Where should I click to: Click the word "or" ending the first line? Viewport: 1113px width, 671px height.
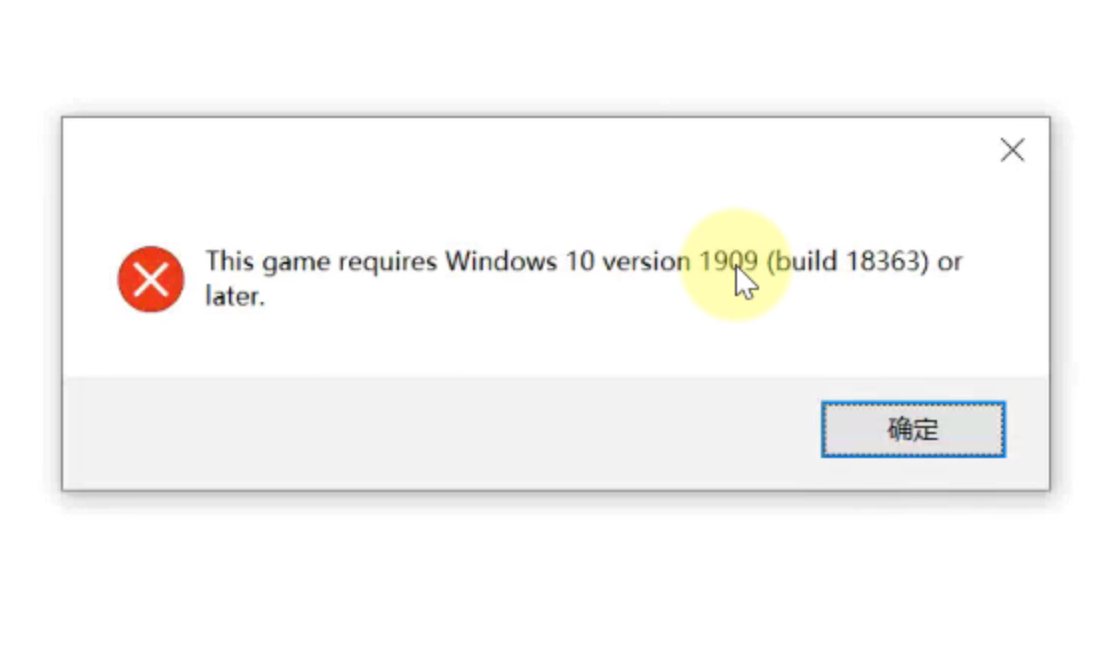(950, 263)
